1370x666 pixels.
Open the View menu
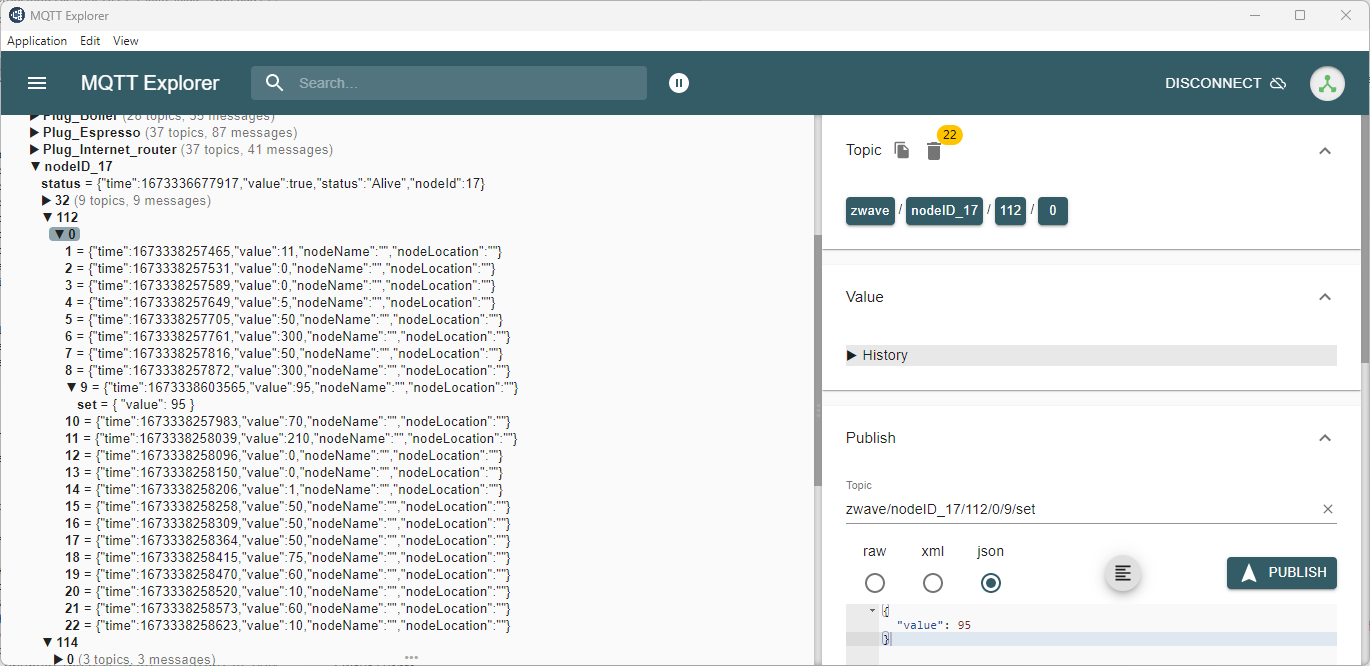click(125, 41)
